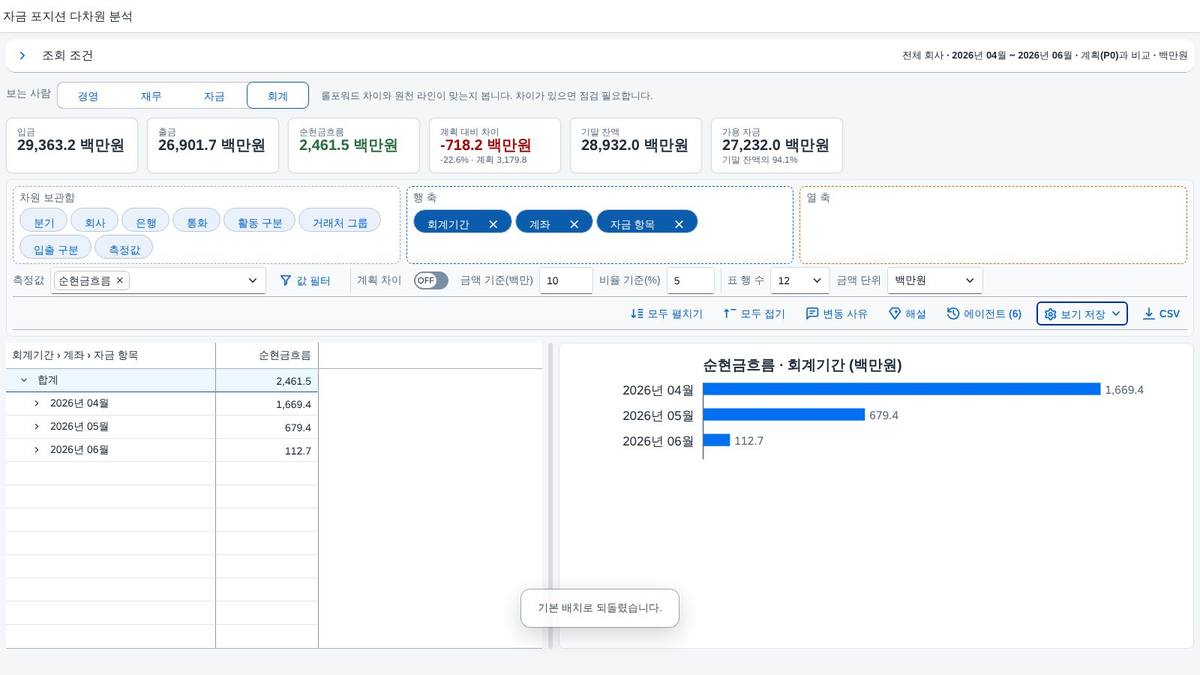
Task: Select the 경영 persona tab
Action: click(89, 96)
